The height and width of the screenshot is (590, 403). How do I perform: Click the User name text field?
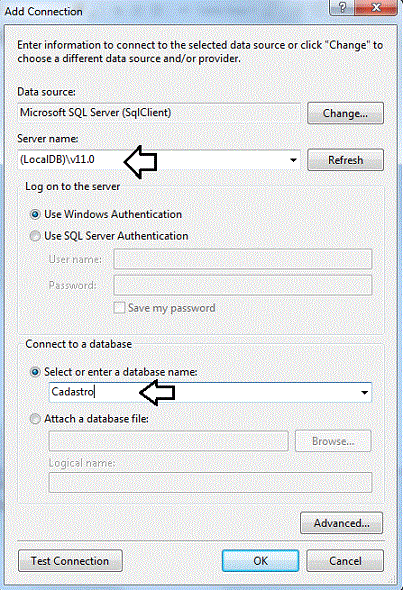[x=243, y=259]
